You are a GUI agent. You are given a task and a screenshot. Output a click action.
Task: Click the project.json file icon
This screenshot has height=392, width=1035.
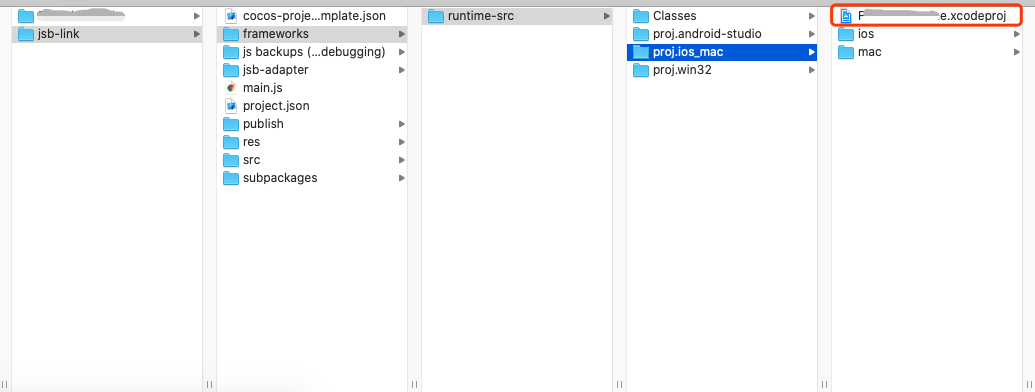click(231, 106)
